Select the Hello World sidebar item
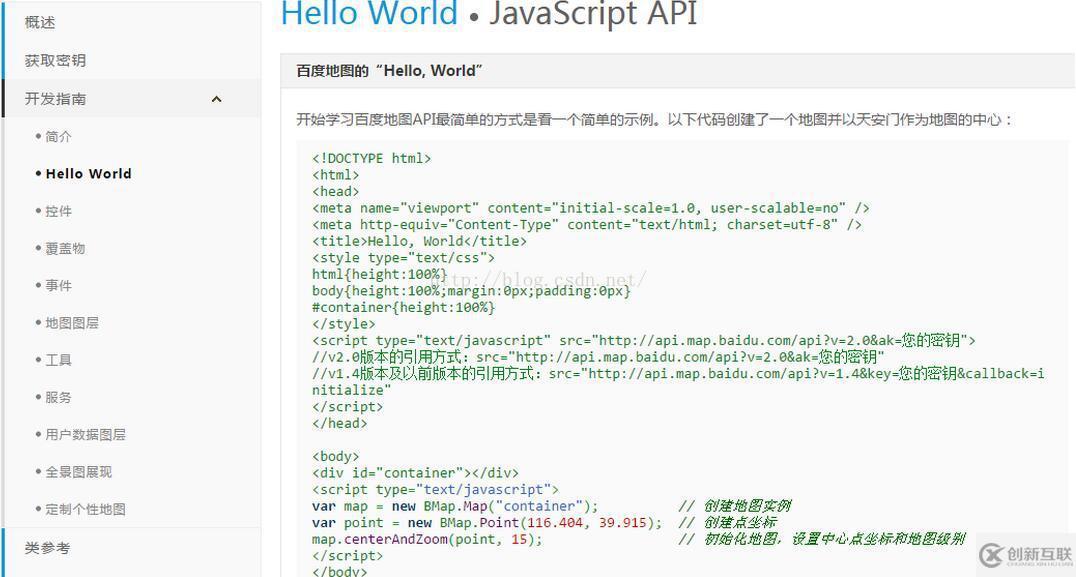The width and height of the screenshot is (1076, 577). point(89,174)
